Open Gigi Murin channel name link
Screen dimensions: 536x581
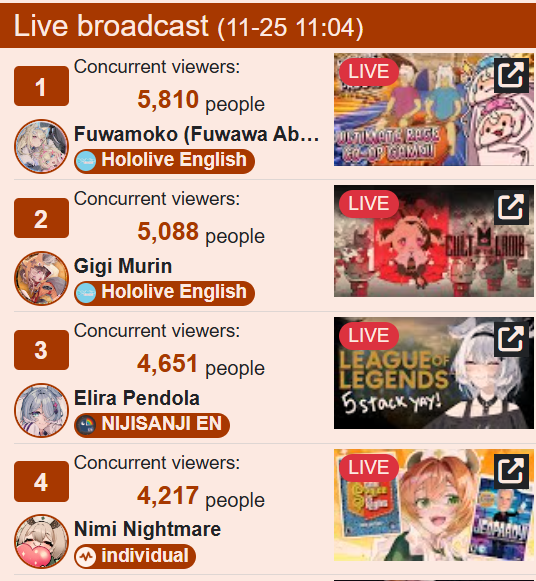[x=123, y=266]
